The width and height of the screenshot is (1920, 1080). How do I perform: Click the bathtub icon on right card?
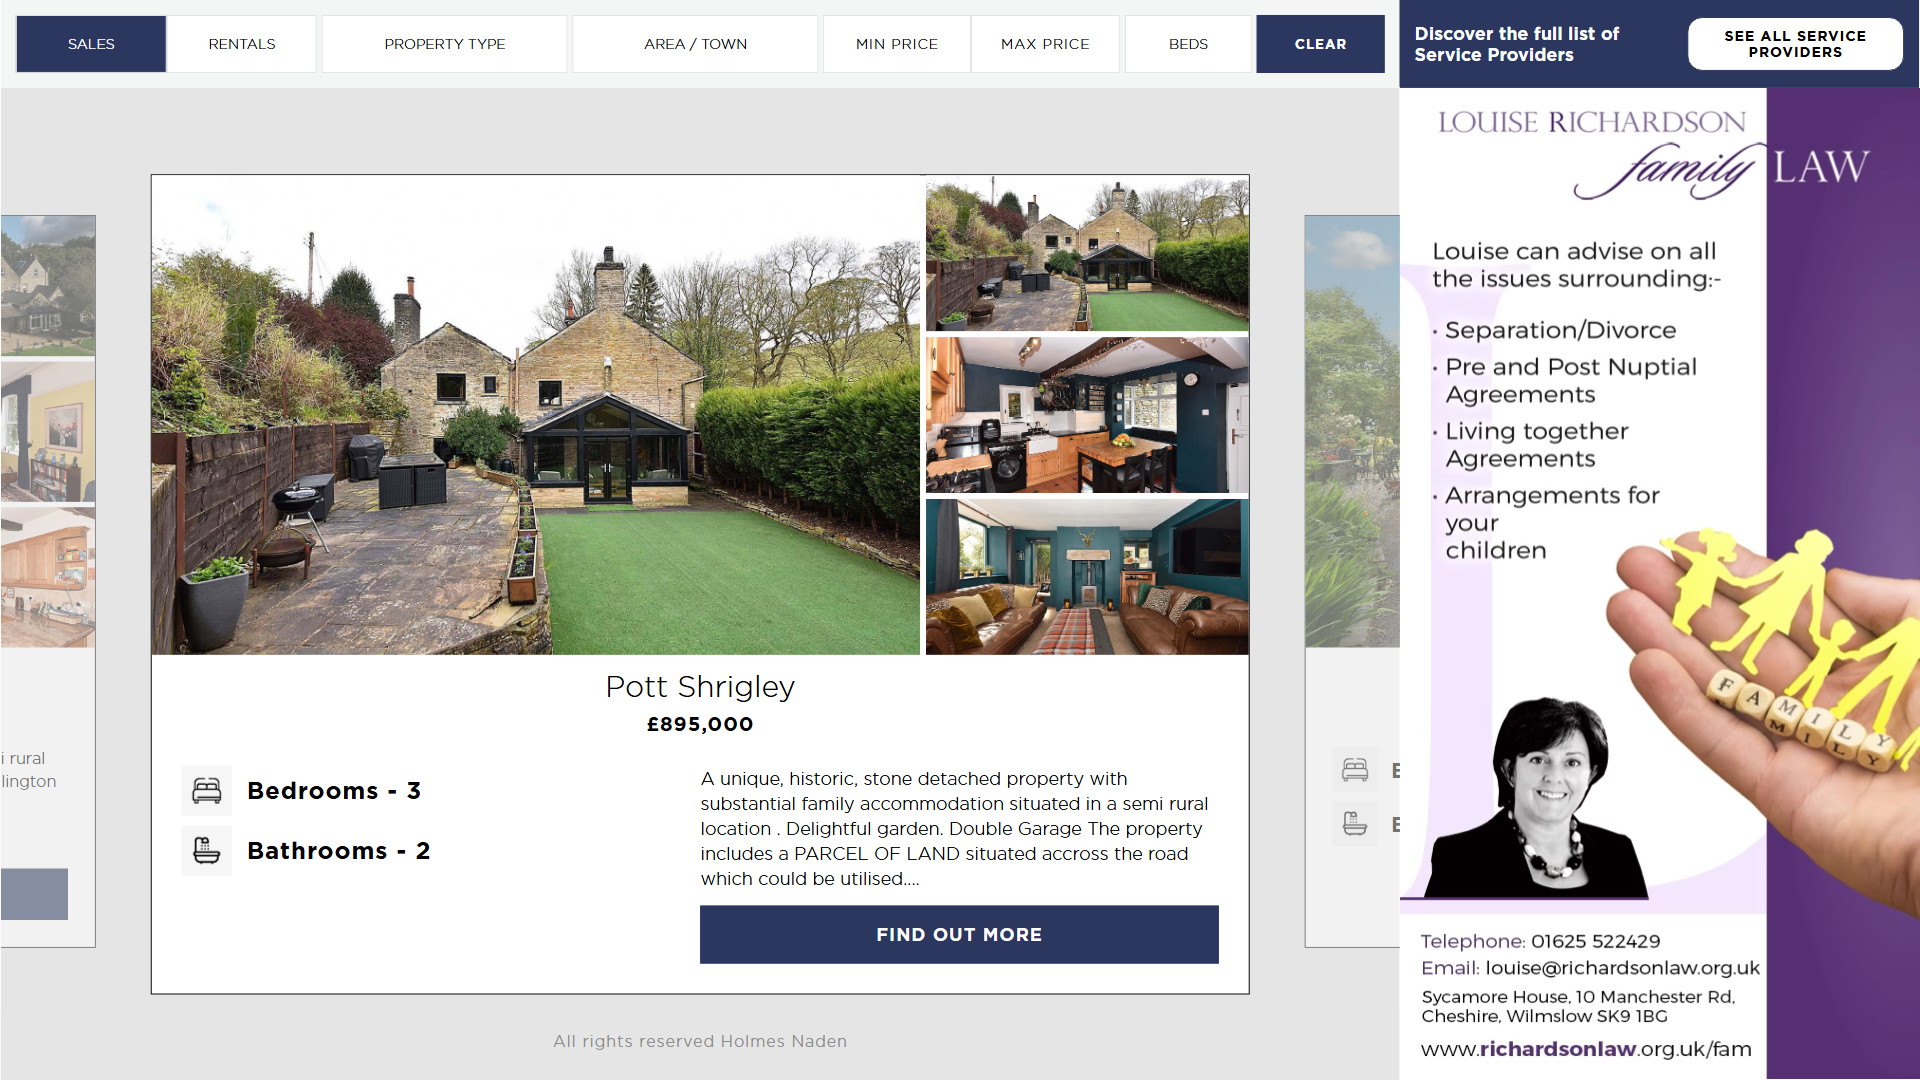point(1355,824)
